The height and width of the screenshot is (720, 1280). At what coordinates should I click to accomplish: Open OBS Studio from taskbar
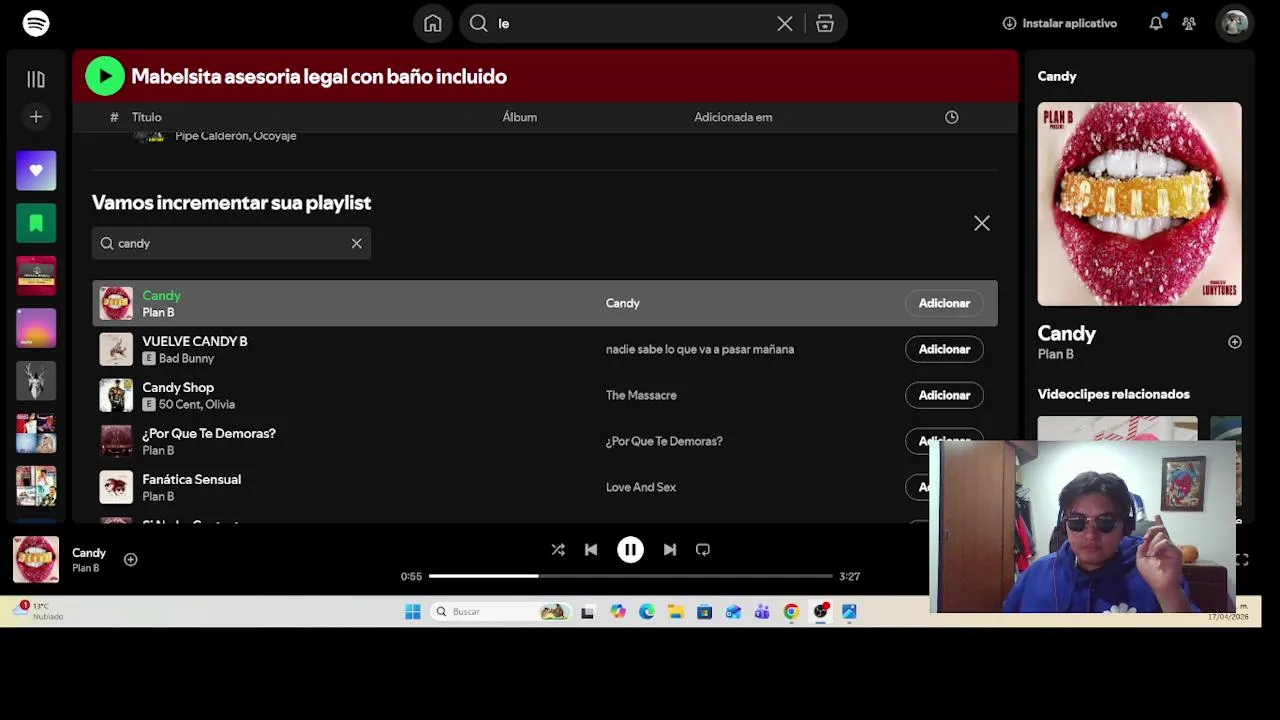point(821,612)
